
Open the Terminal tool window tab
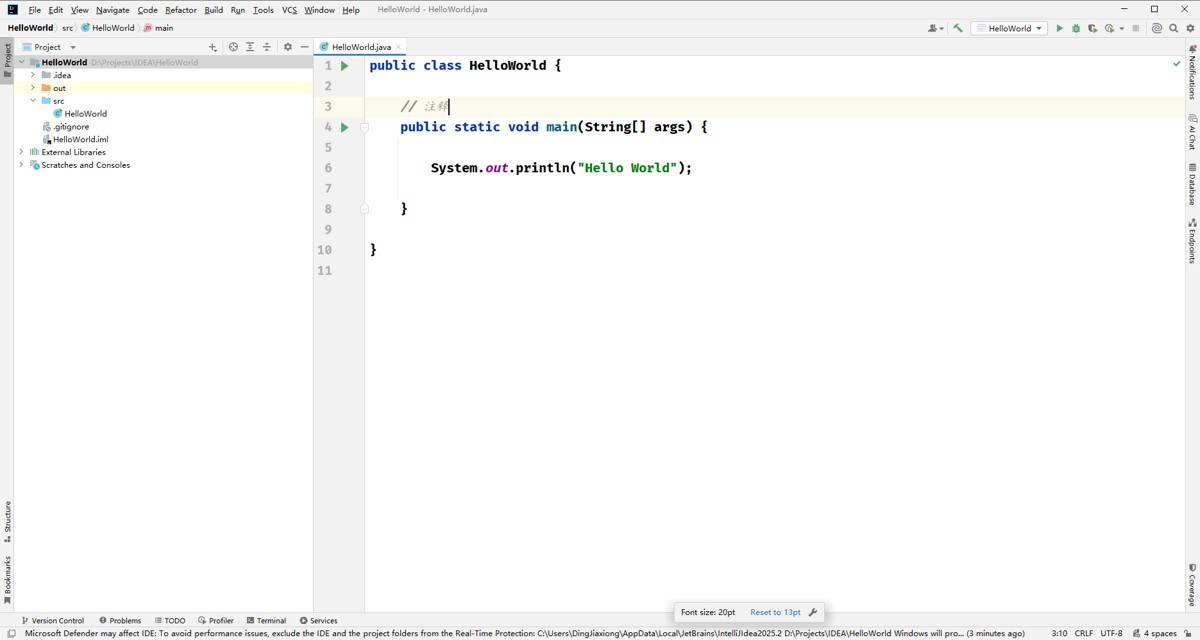tap(266, 620)
